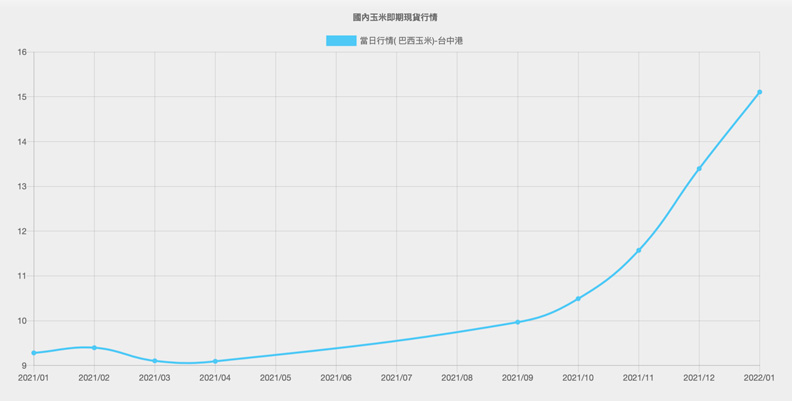Click the 2021/07 x-axis label
This screenshot has height=401, width=792.
point(397,378)
